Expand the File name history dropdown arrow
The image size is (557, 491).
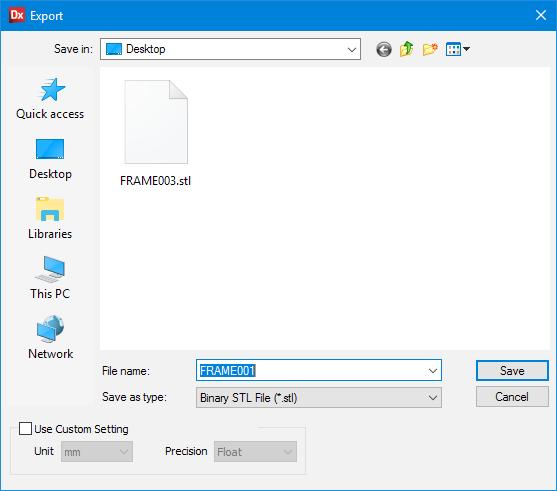pyautogui.click(x=433, y=371)
